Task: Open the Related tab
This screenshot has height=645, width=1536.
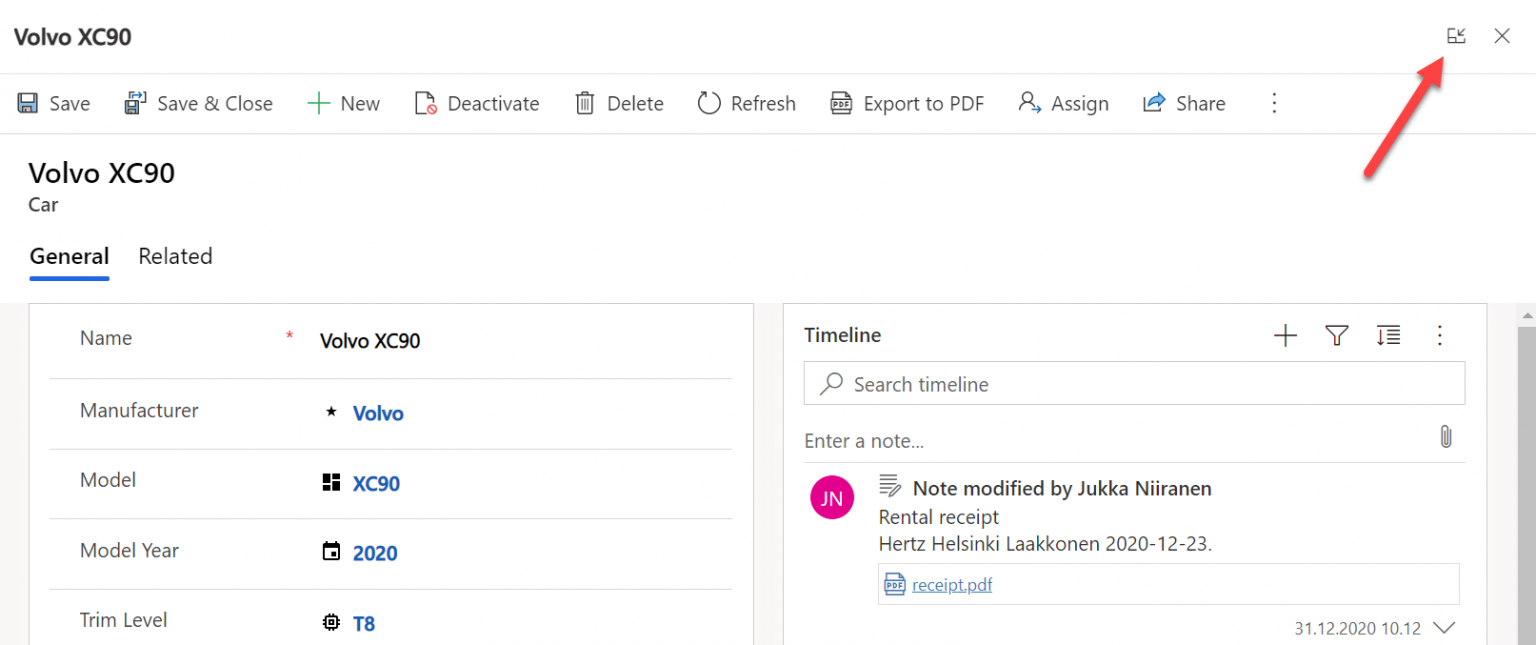Action: click(175, 256)
